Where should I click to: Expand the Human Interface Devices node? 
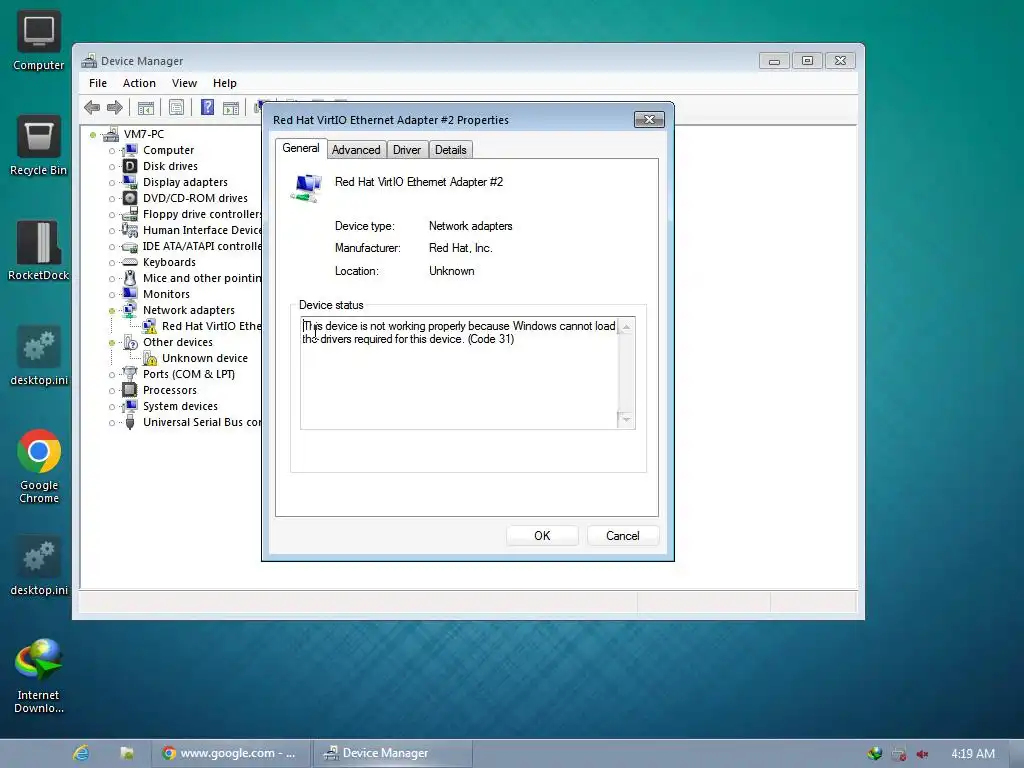pos(112,231)
